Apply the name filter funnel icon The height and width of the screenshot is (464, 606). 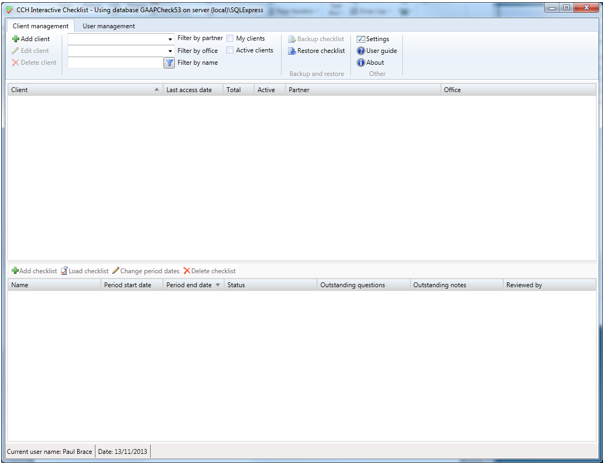coord(169,63)
